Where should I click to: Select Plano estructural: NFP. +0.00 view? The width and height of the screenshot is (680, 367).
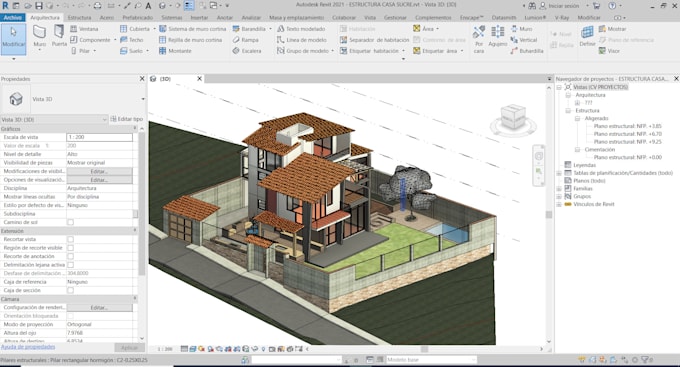(628, 157)
